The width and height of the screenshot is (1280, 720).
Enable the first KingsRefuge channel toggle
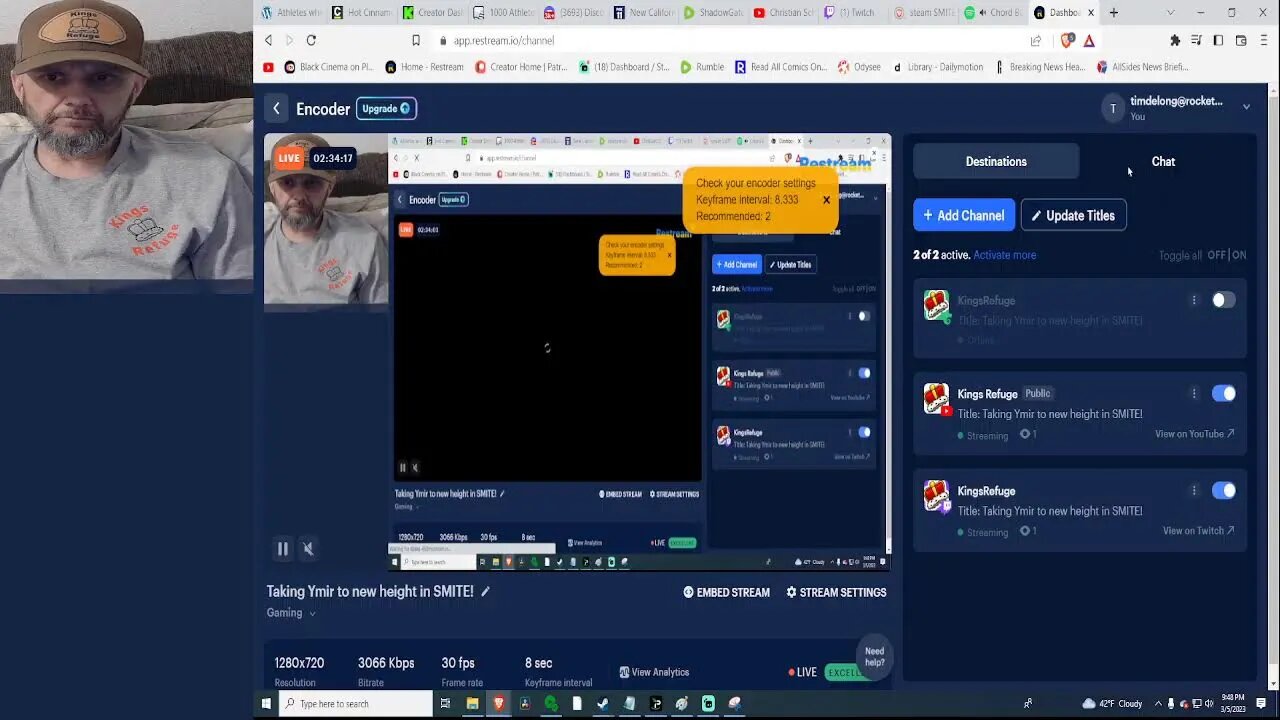[x=1223, y=300]
